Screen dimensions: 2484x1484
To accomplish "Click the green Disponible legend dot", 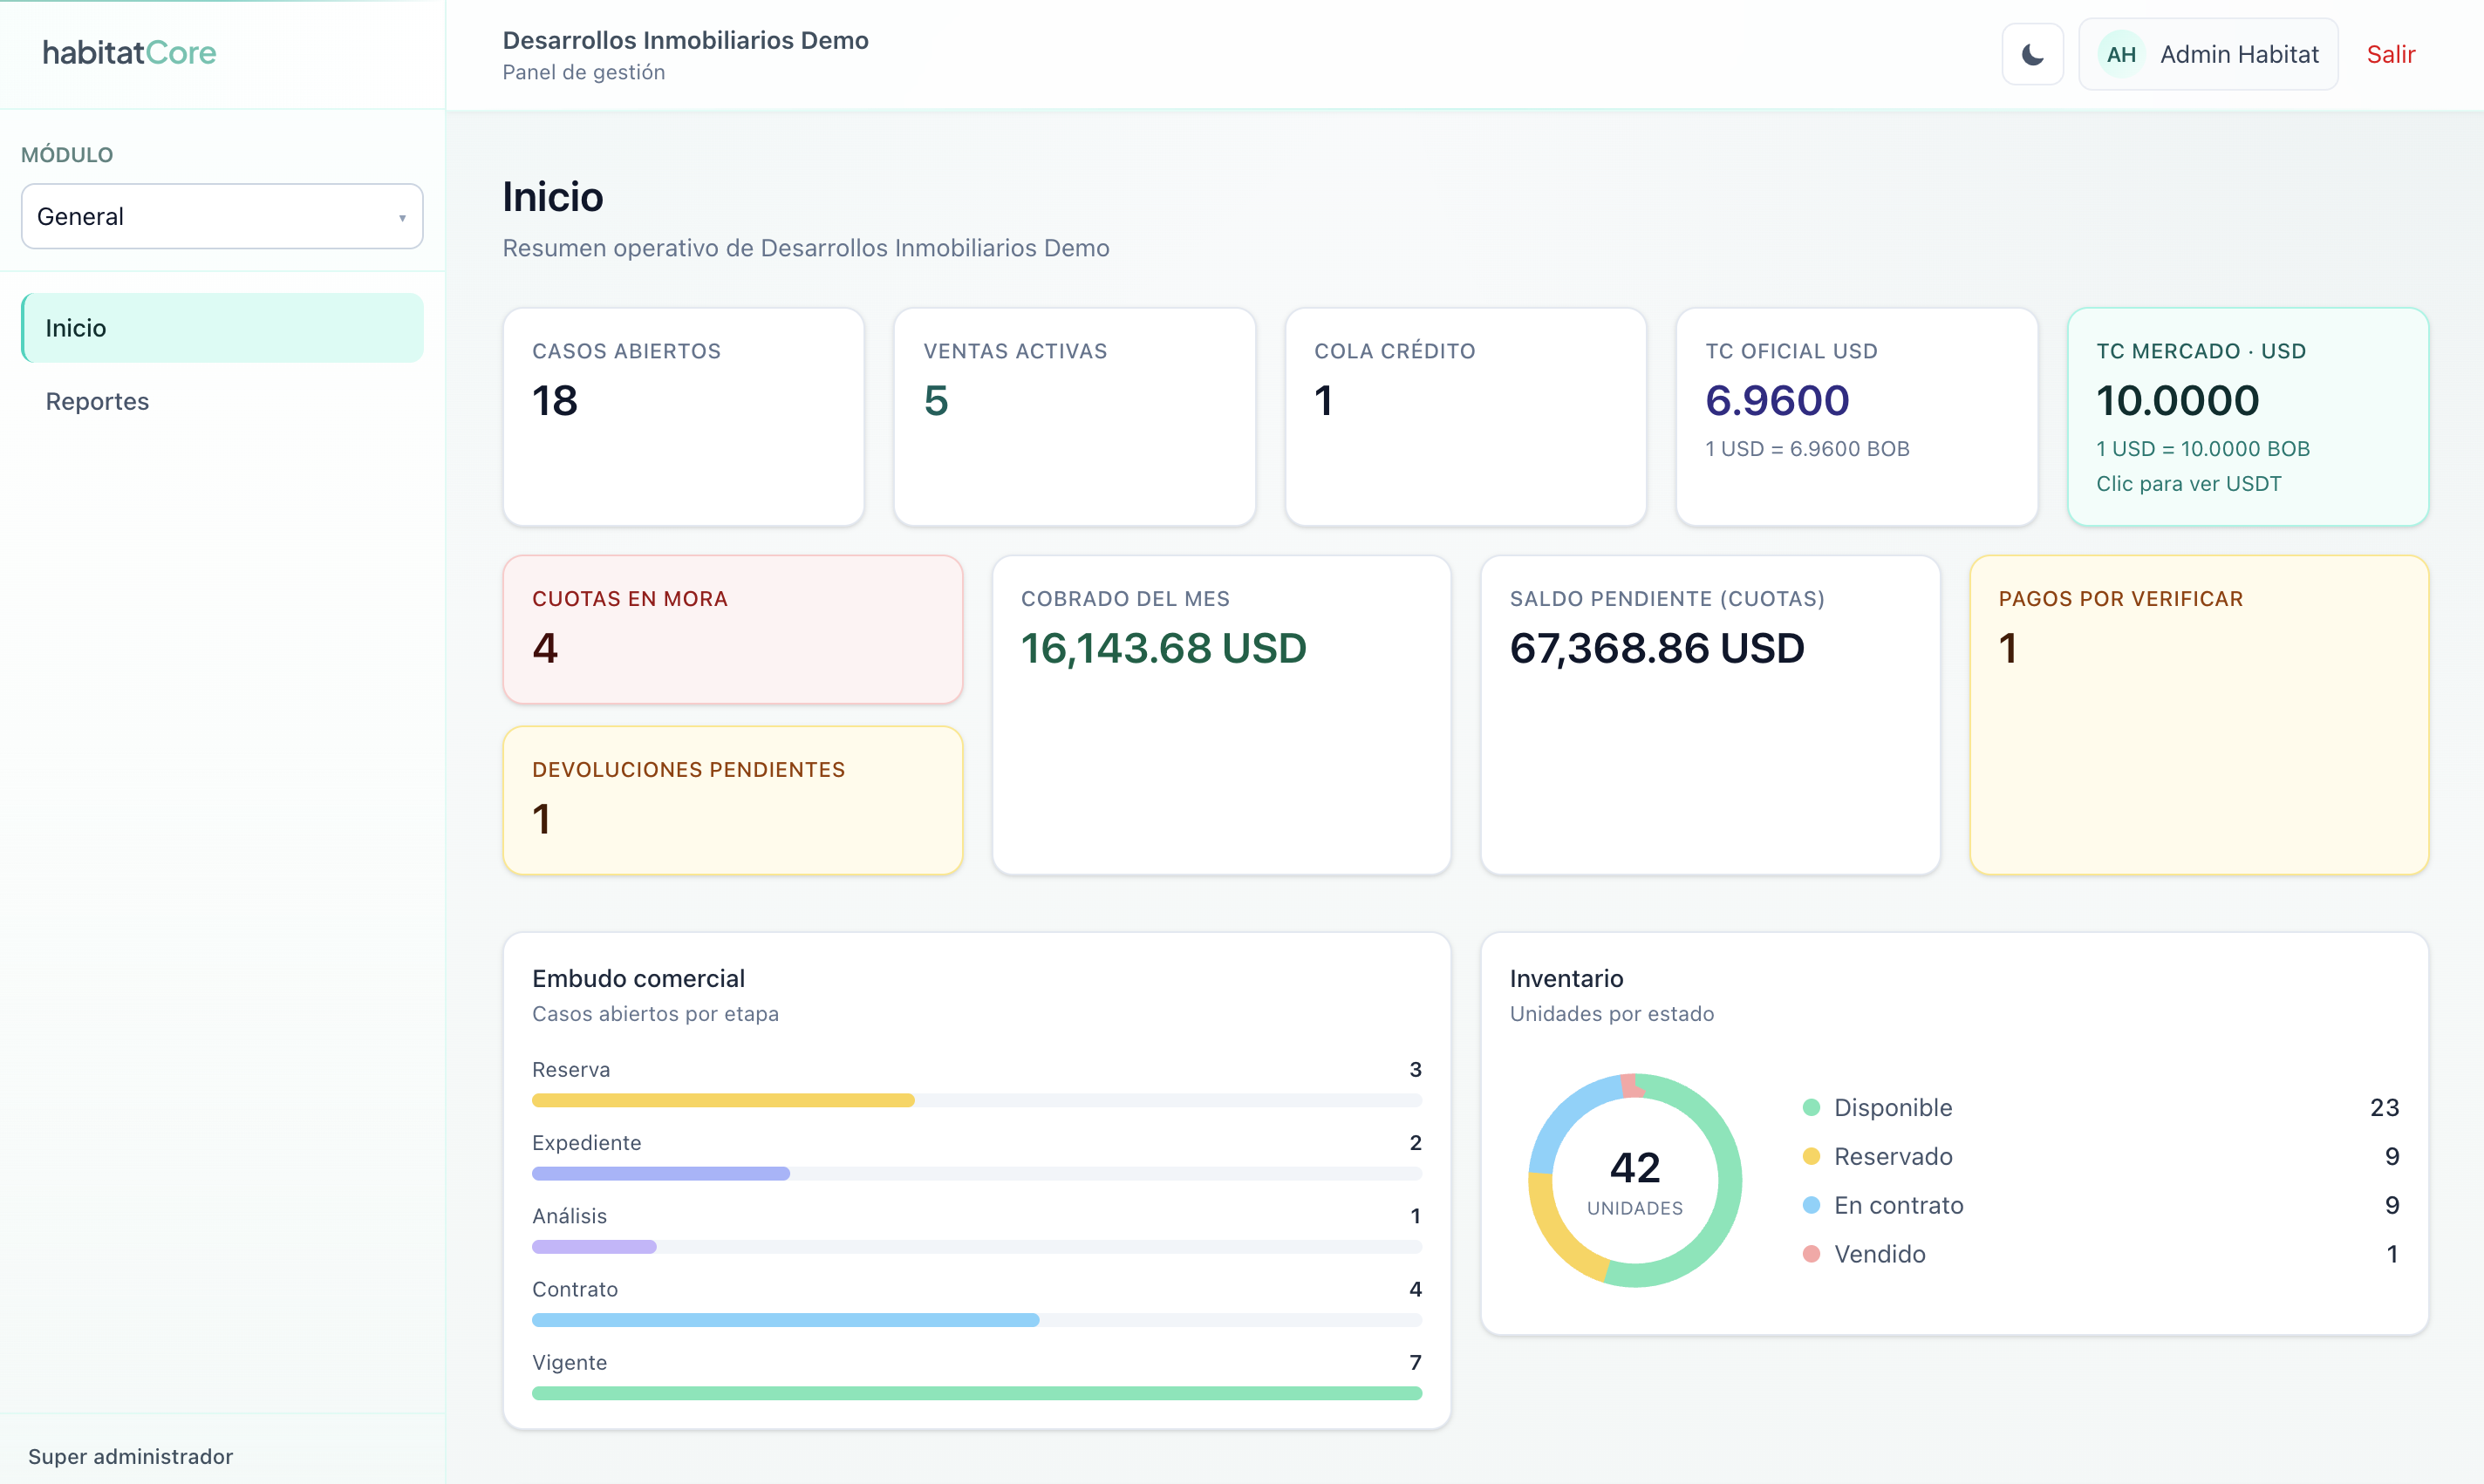I will coord(1811,1107).
